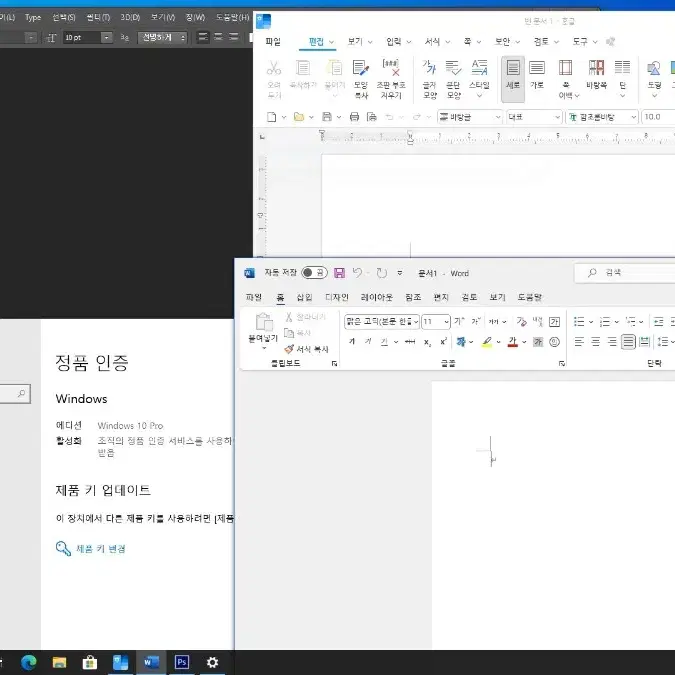The width and height of the screenshot is (675, 675).
Task: Toggle Word italic formatting button
Action: coord(368,342)
